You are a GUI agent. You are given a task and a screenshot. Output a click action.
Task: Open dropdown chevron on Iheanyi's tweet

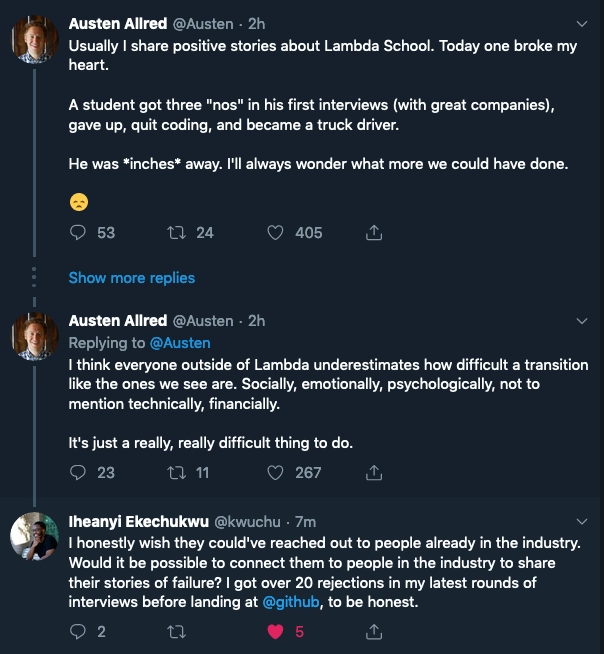click(582, 521)
